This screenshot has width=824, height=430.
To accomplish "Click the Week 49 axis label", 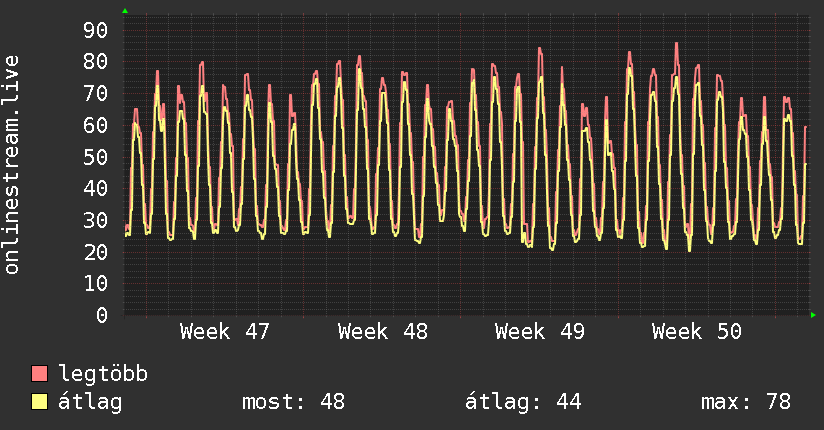I will click(x=540, y=332).
